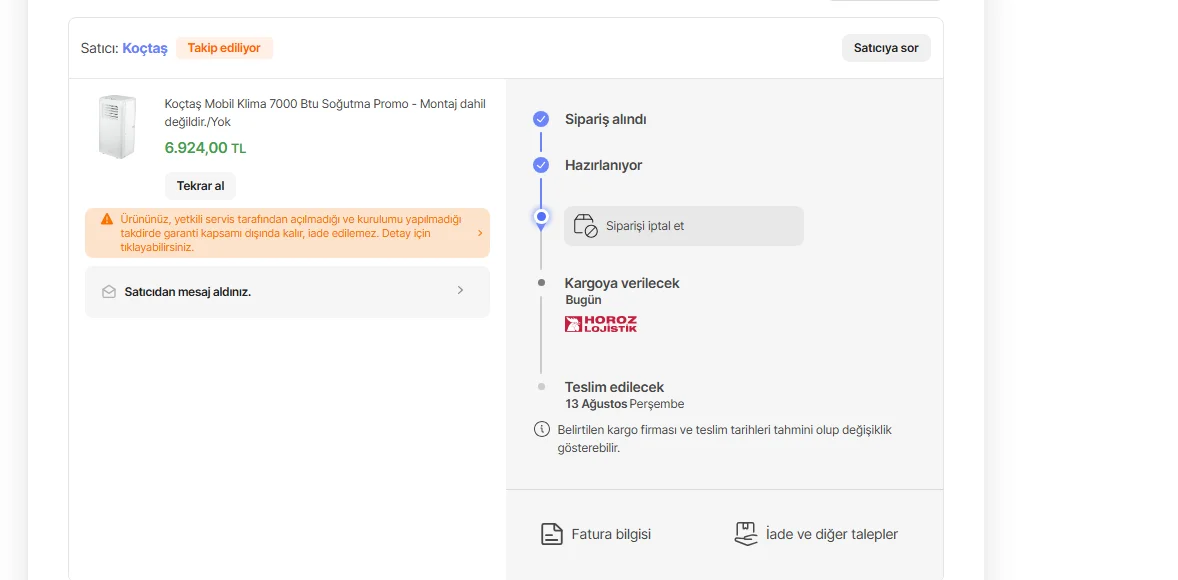Viewport: 1178px width, 580px height.
Task: Ask the seller via Satıcıya sor
Action: 886,48
